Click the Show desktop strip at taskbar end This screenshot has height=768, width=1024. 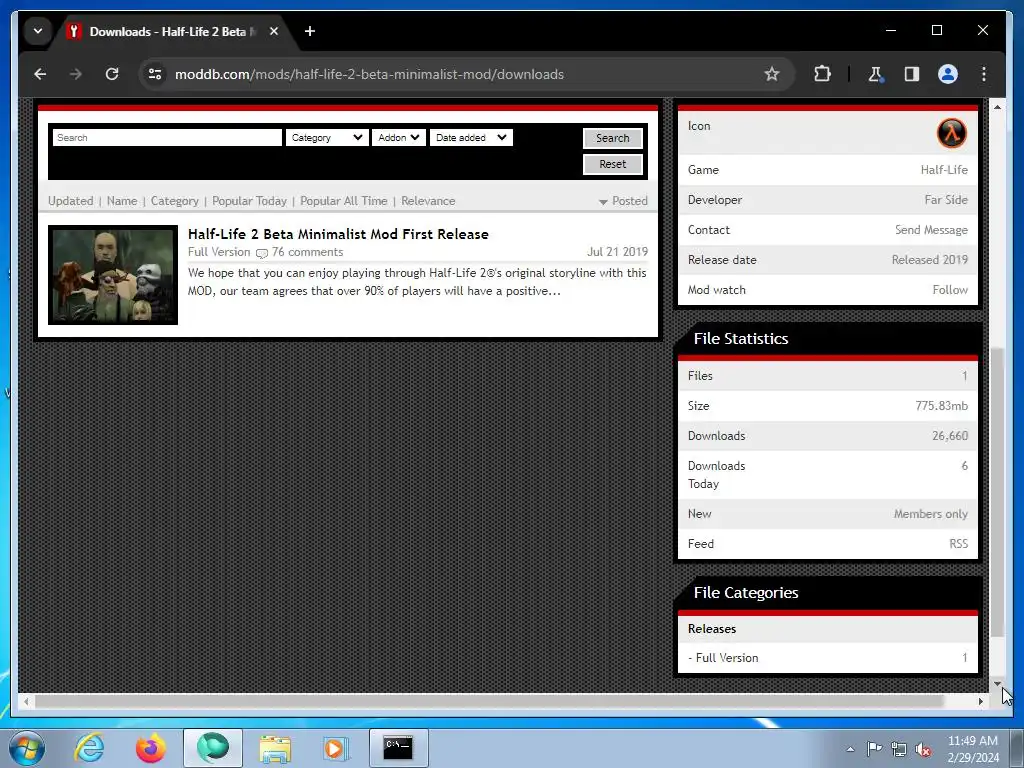click(1017, 748)
